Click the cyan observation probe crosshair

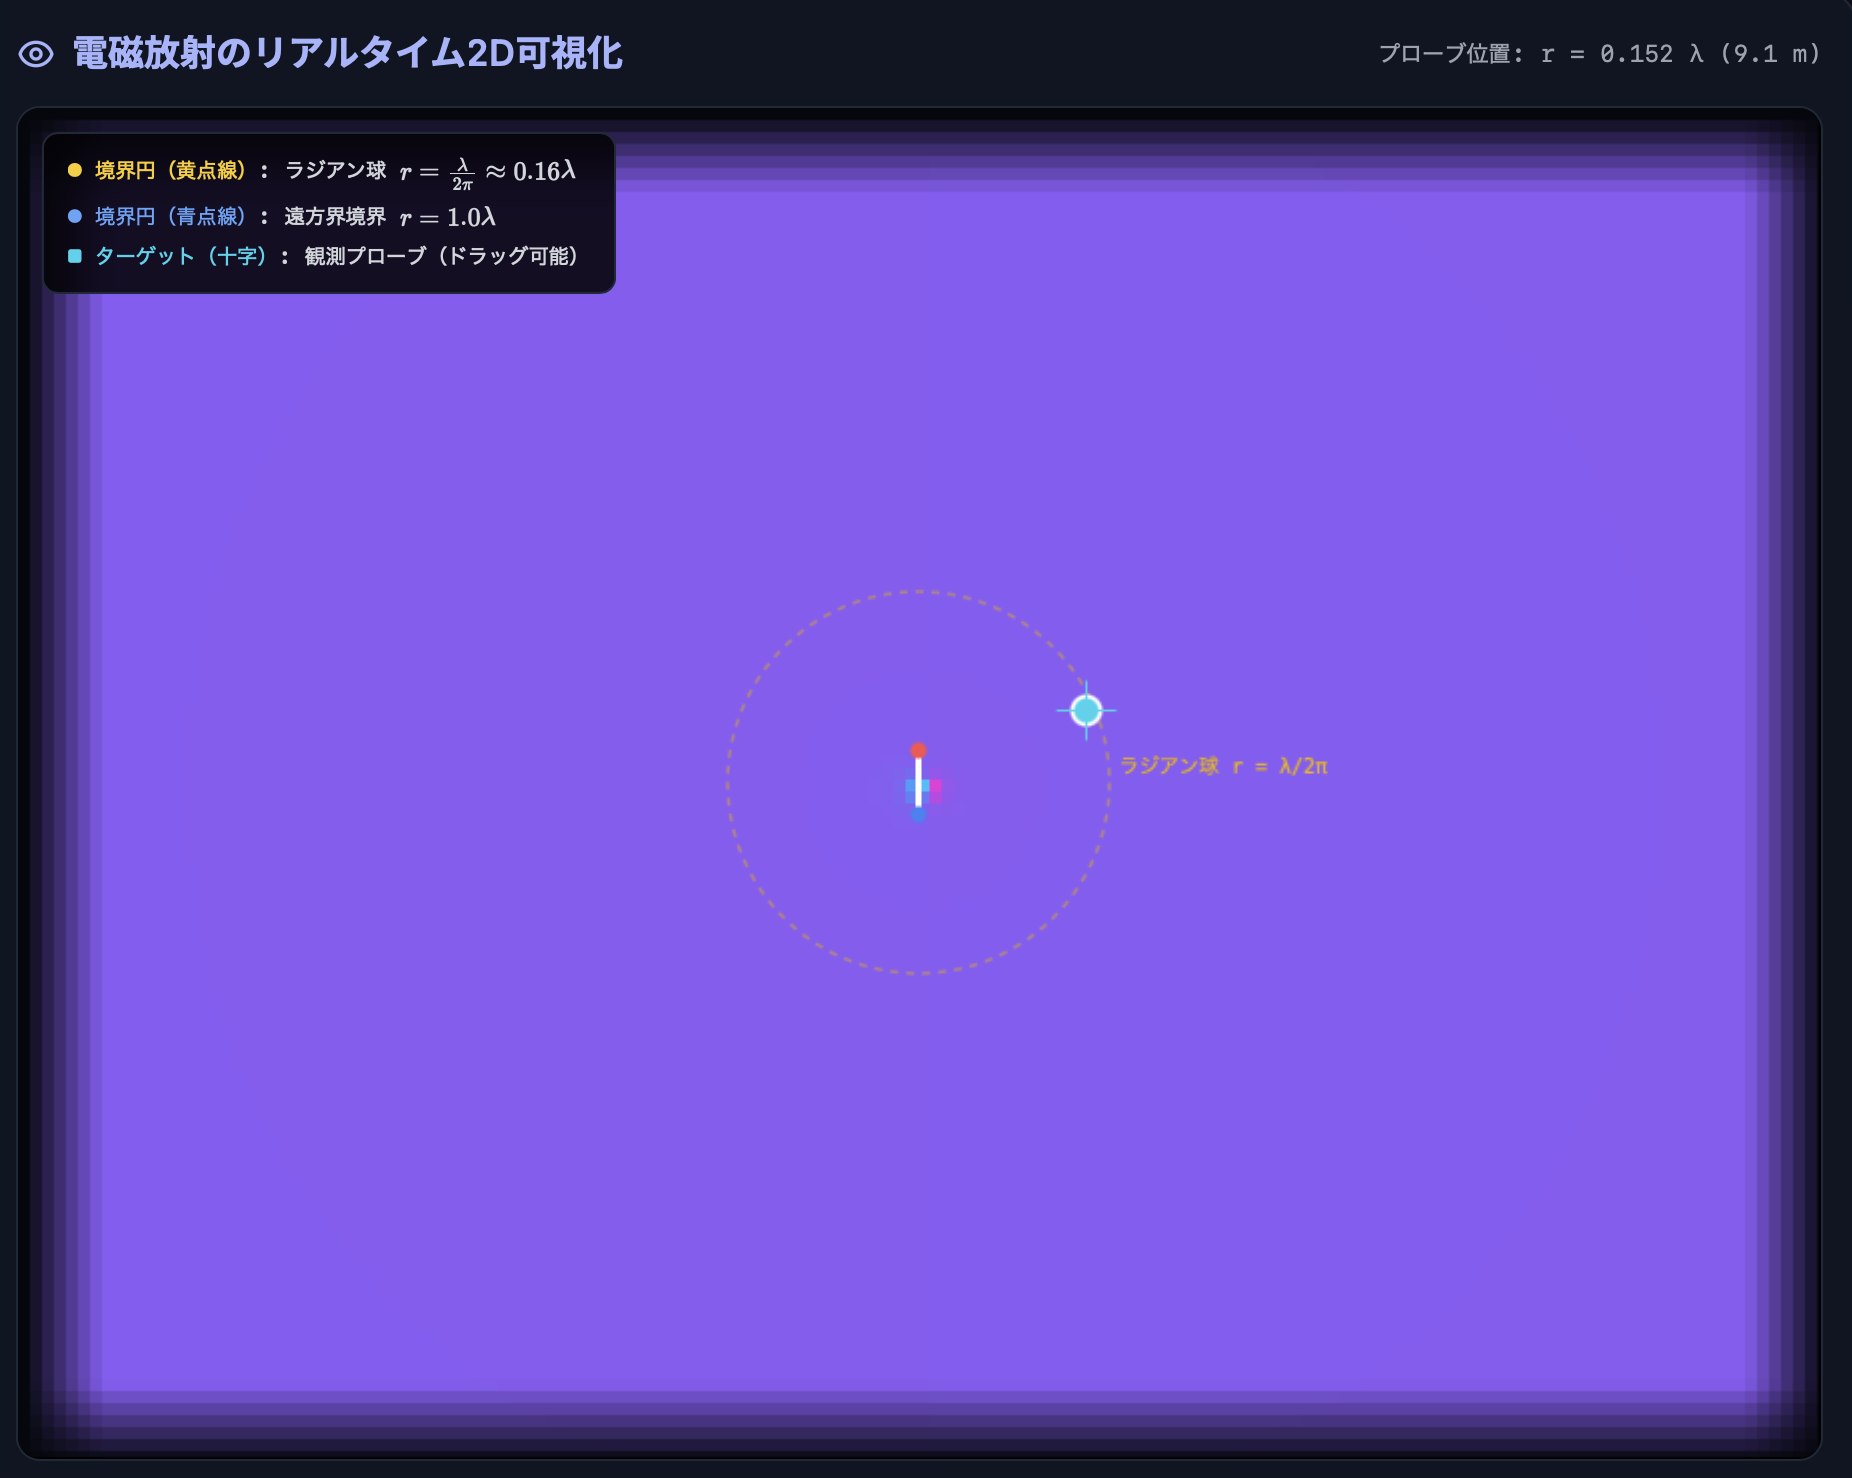tap(1086, 710)
